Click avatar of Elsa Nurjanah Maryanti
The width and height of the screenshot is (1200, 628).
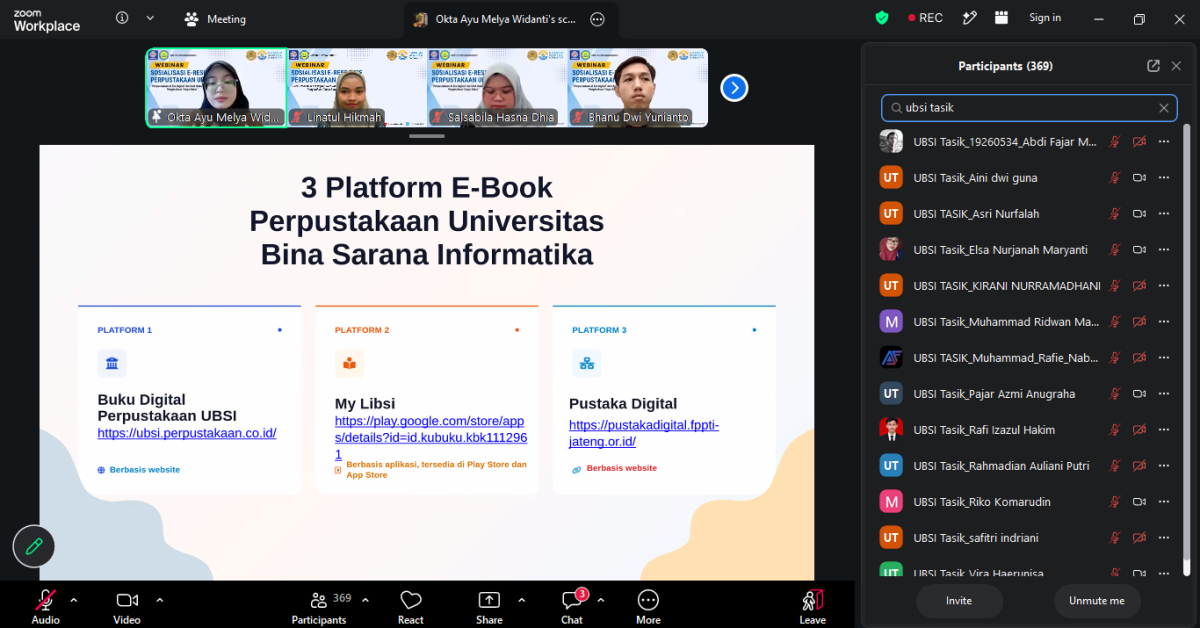coord(891,250)
